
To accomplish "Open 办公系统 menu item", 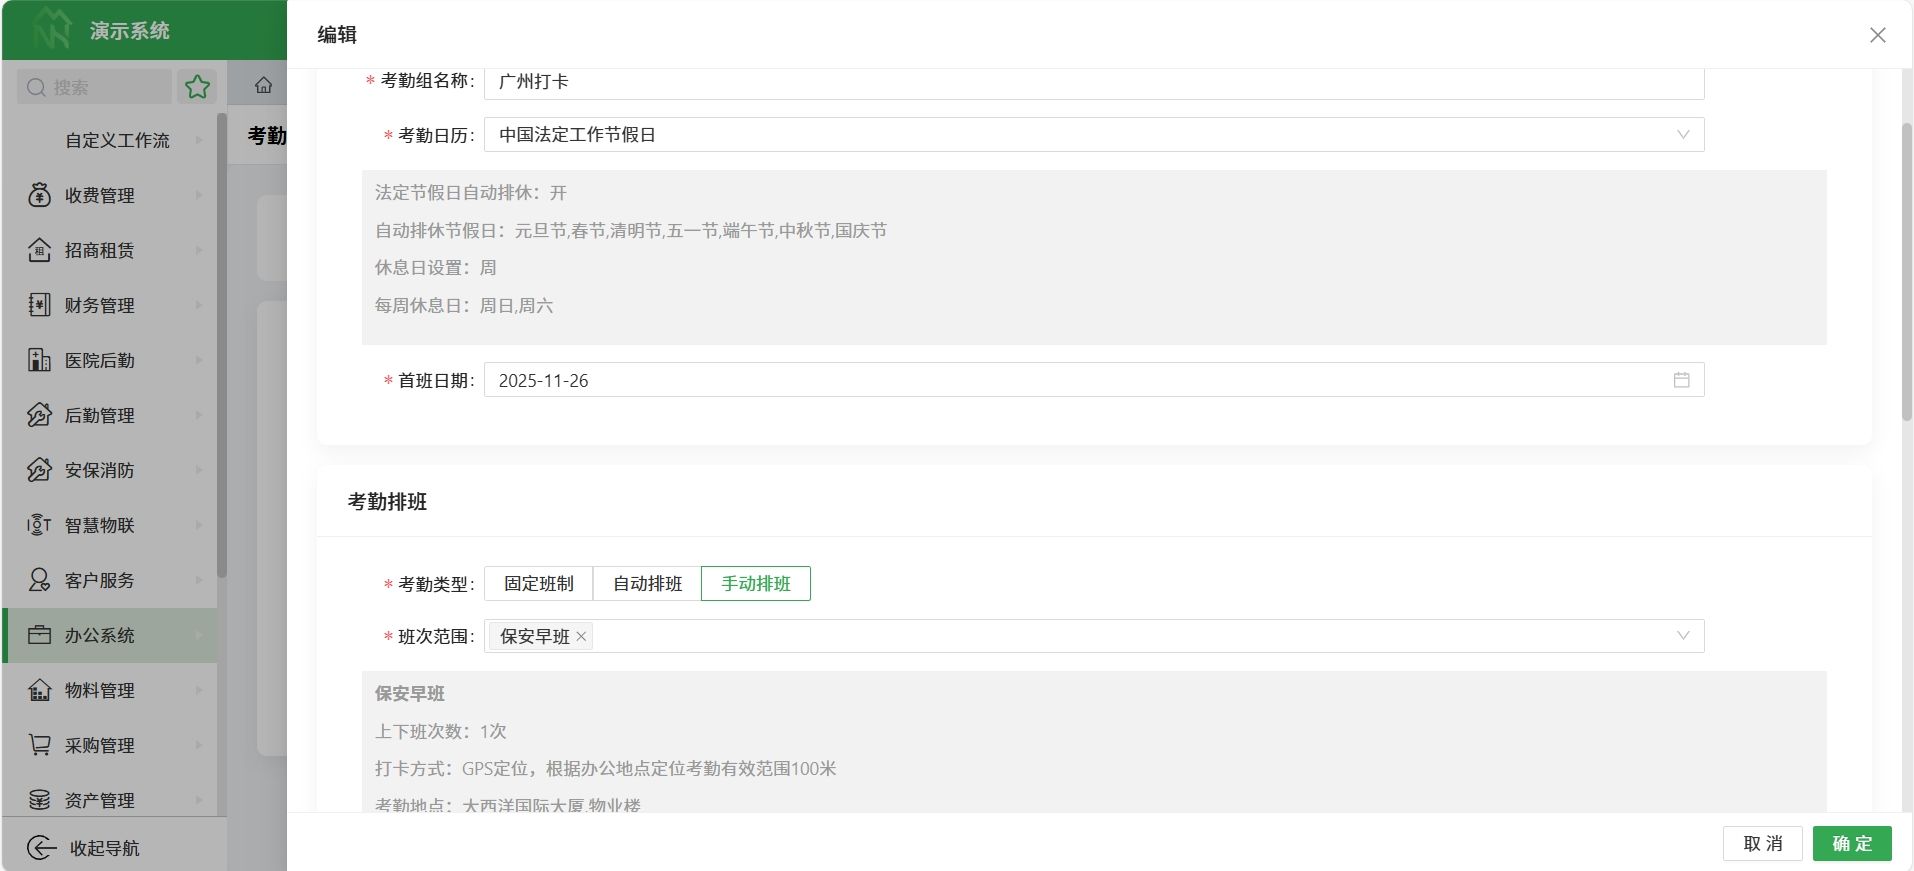I will coord(100,635).
